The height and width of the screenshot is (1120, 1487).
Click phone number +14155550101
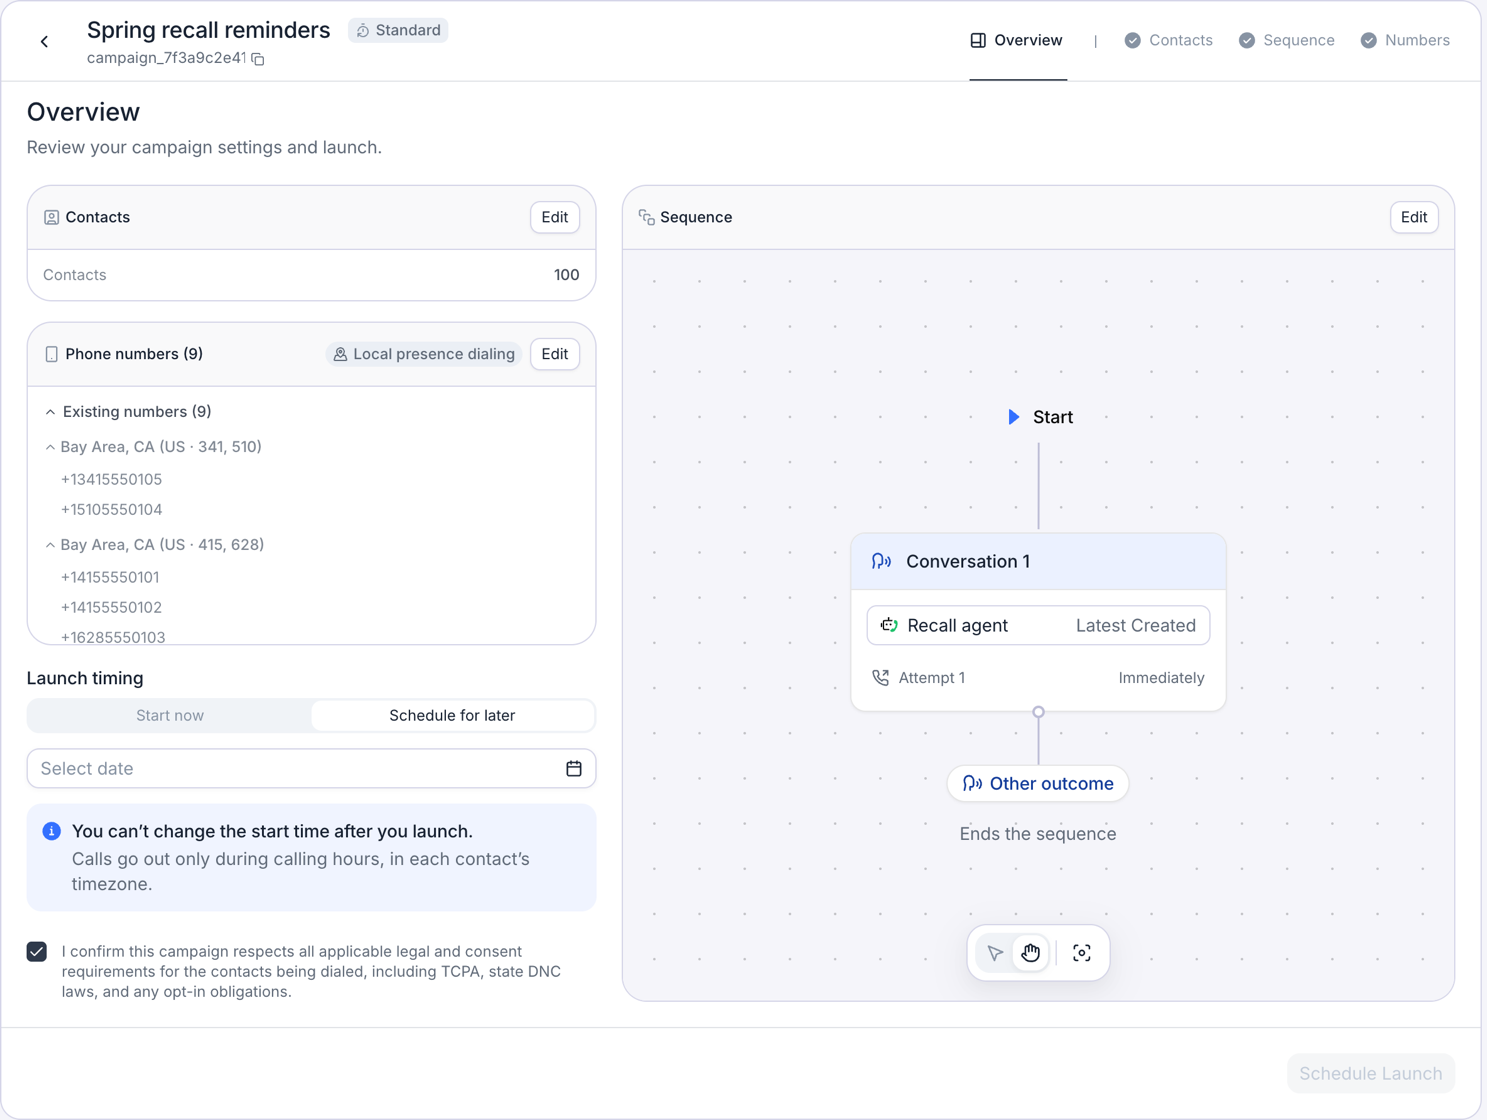click(x=110, y=577)
